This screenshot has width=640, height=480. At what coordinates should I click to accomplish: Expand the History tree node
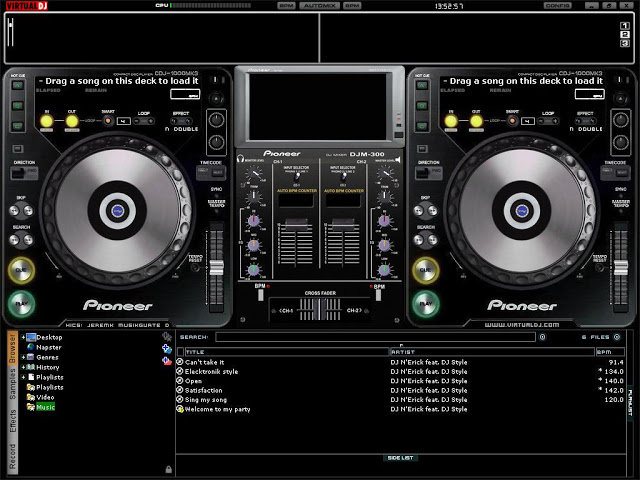click(23, 367)
